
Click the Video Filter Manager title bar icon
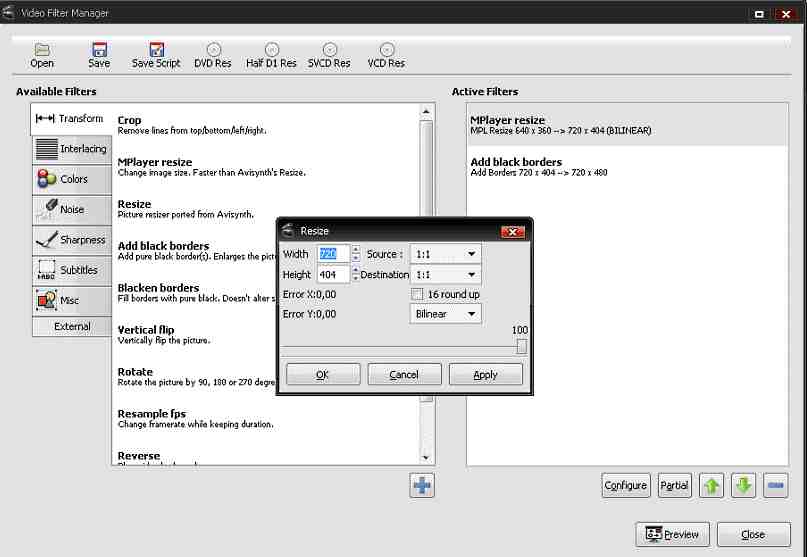pos(8,12)
